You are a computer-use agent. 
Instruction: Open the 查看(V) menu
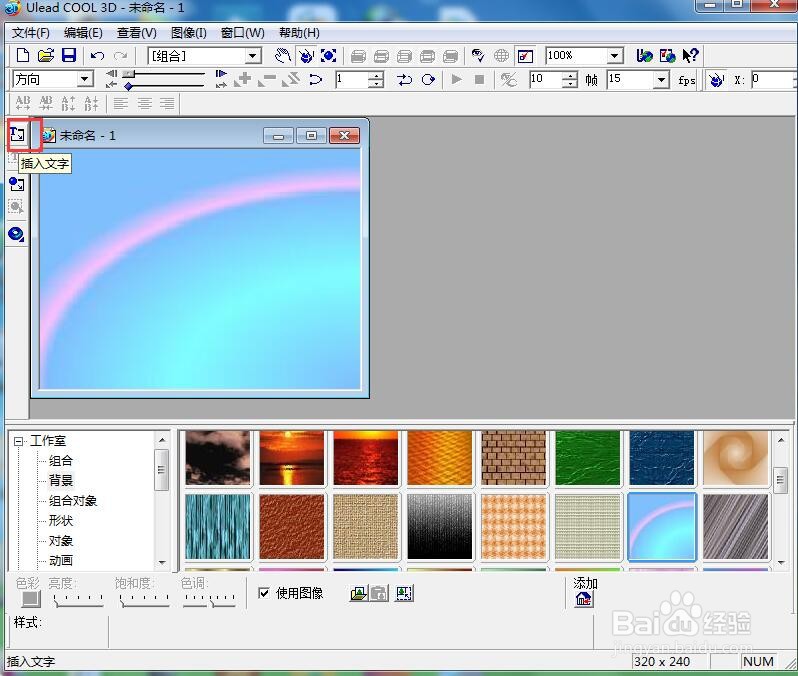pos(136,33)
